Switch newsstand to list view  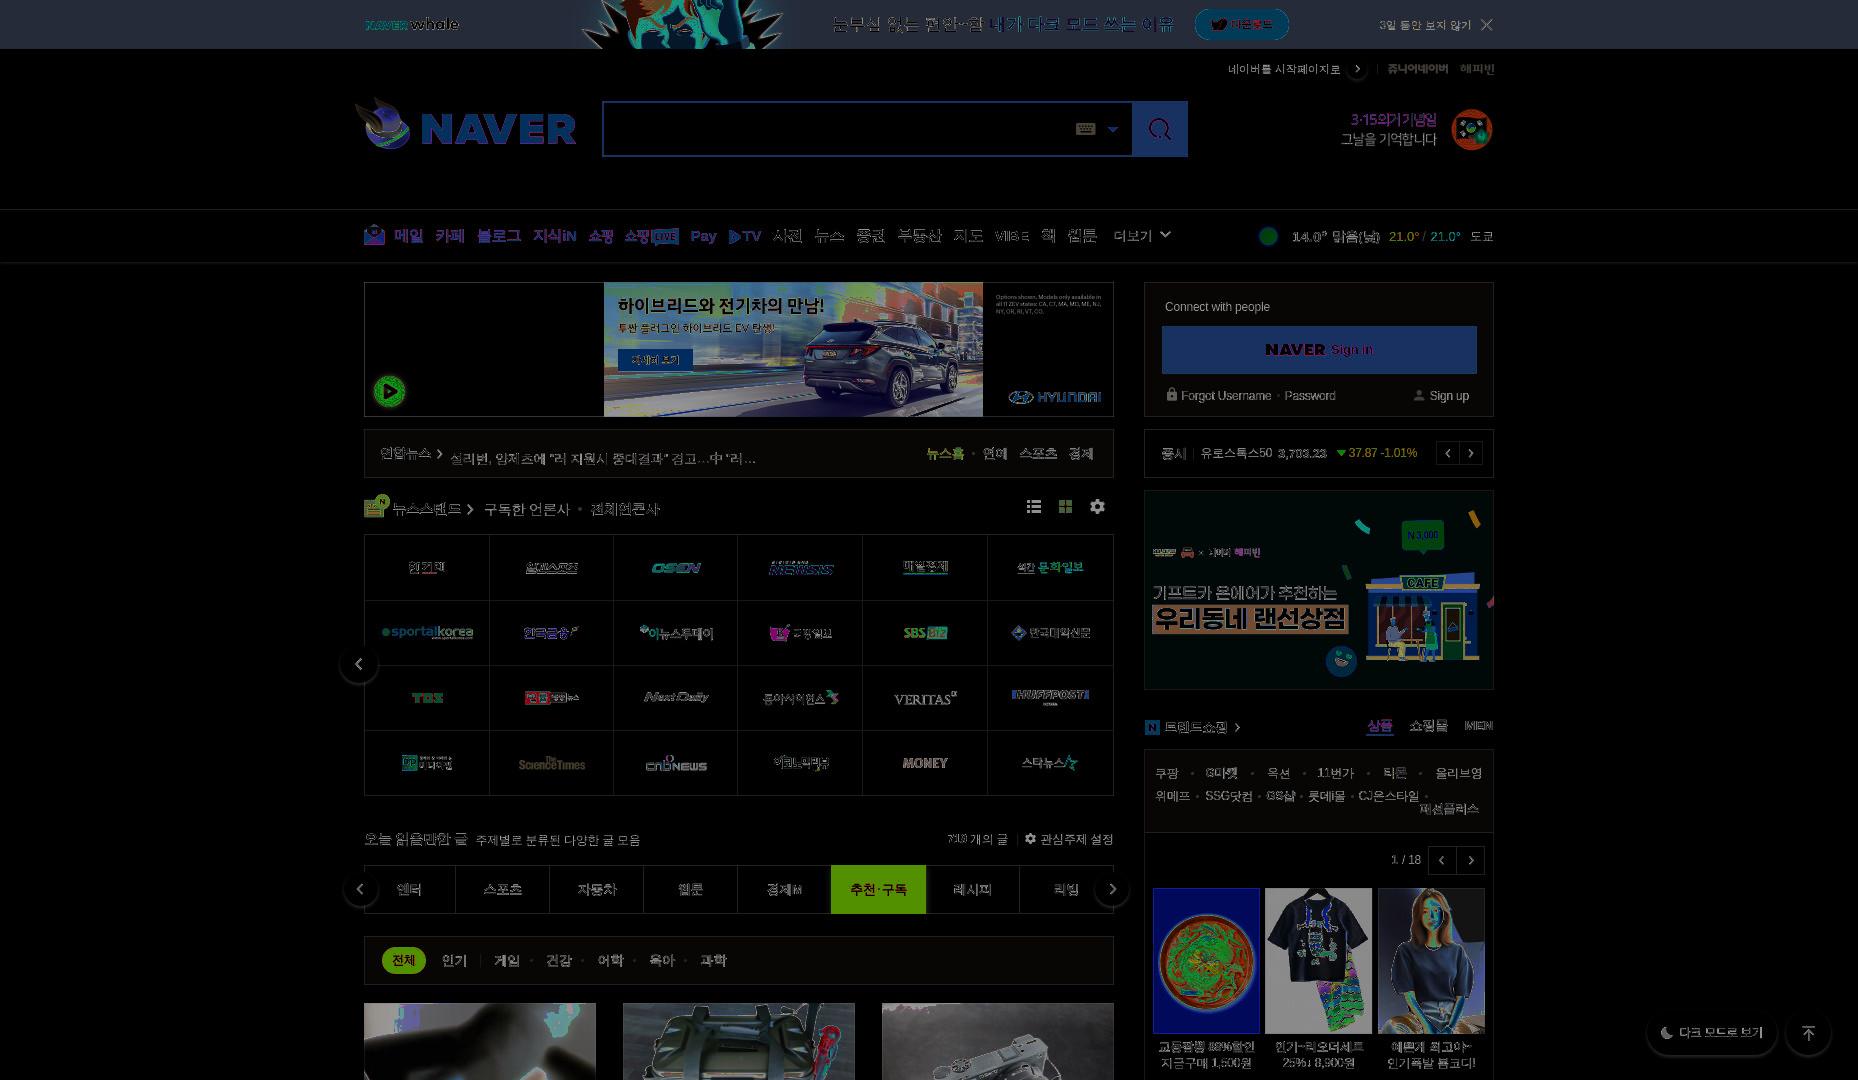pos(1034,507)
